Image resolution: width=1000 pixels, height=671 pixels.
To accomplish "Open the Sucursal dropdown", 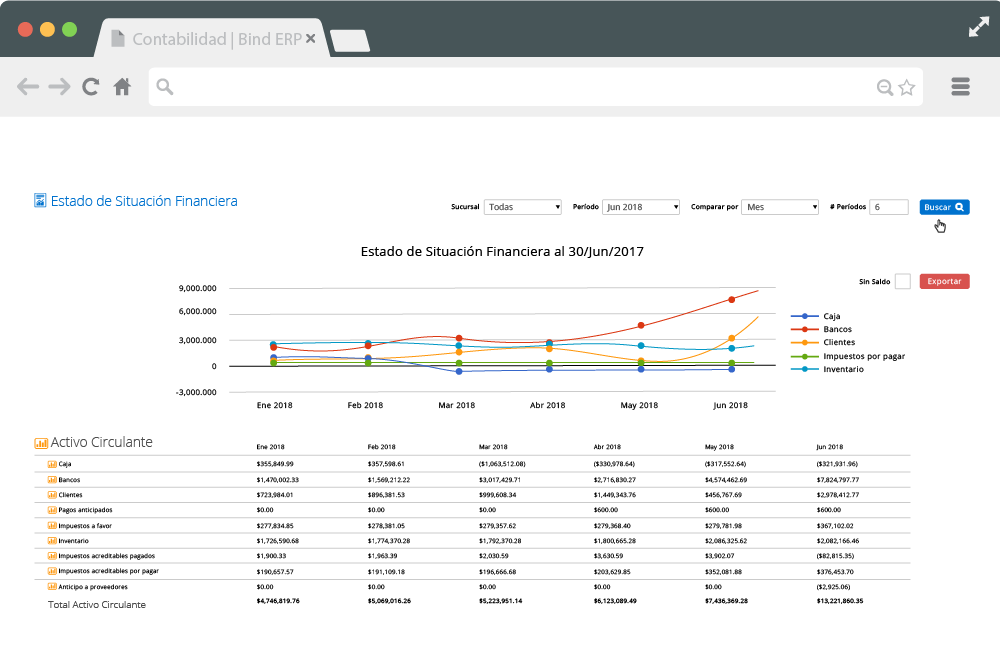I will pyautogui.click(x=522, y=207).
